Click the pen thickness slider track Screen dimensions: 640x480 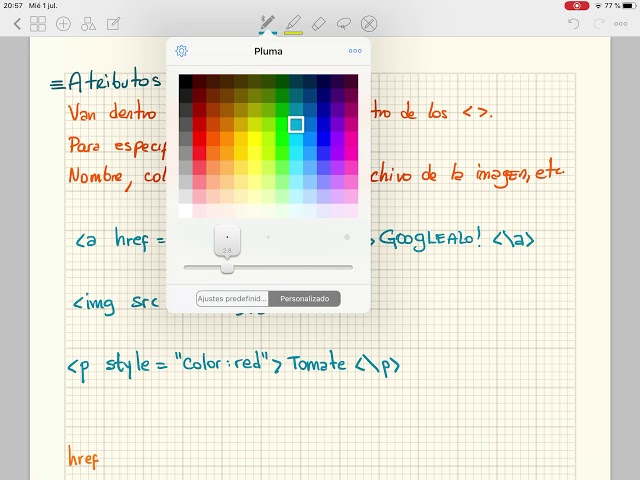(x=268, y=268)
